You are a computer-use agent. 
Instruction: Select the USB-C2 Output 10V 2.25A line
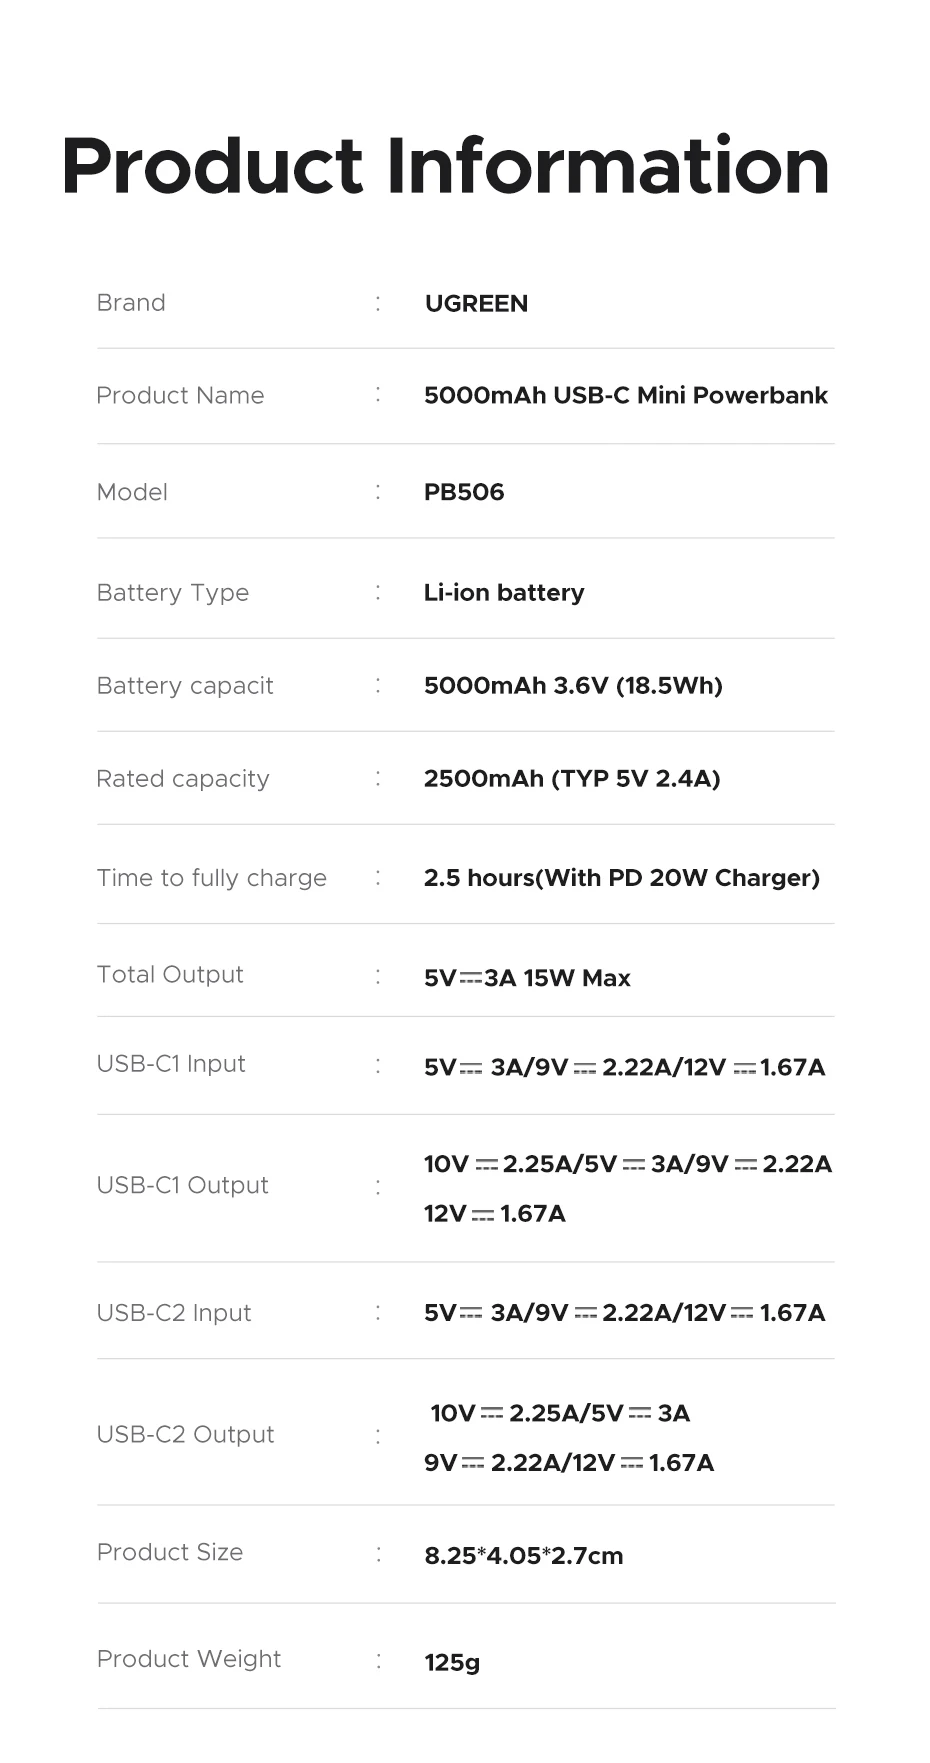(x=560, y=1413)
